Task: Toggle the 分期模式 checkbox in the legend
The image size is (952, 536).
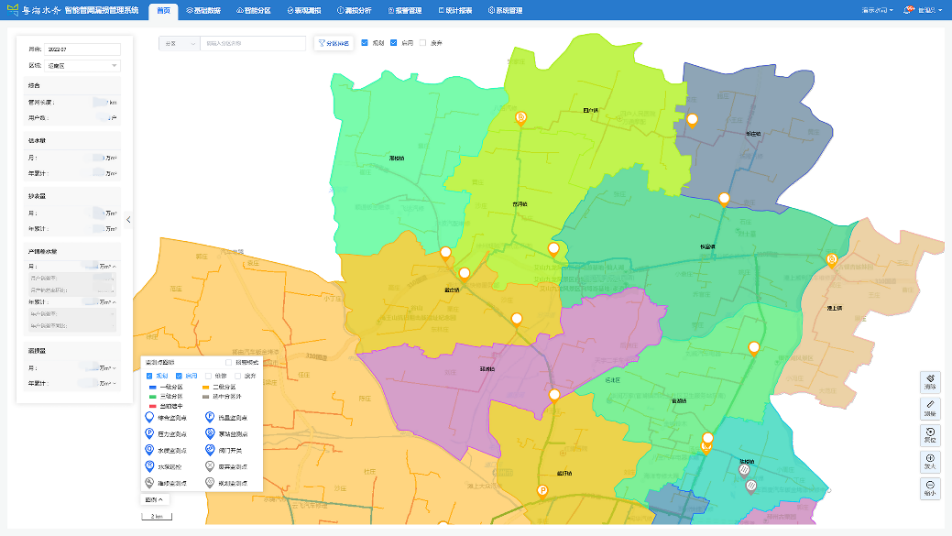Action: (x=229, y=362)
